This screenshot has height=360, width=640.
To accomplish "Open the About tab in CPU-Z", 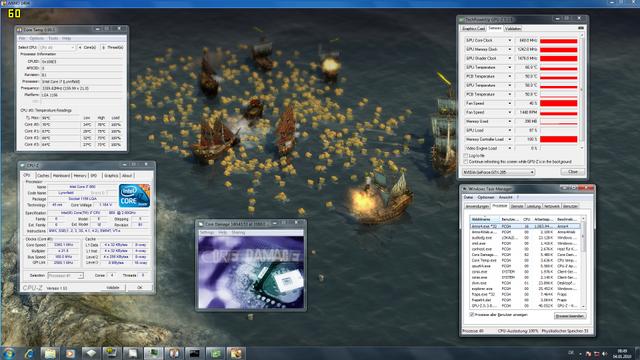I will coord(127,176).
